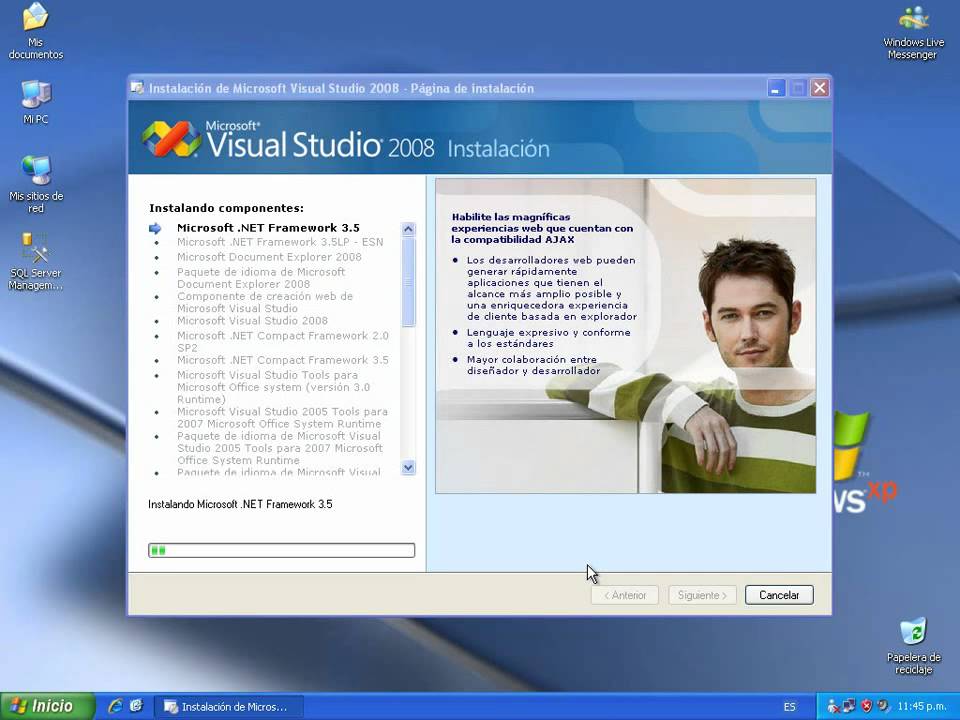This screenshot has width=960, height=720.
Task: Click the installer title bar icon
Action: pyautogui.click(x=138, y=88)
